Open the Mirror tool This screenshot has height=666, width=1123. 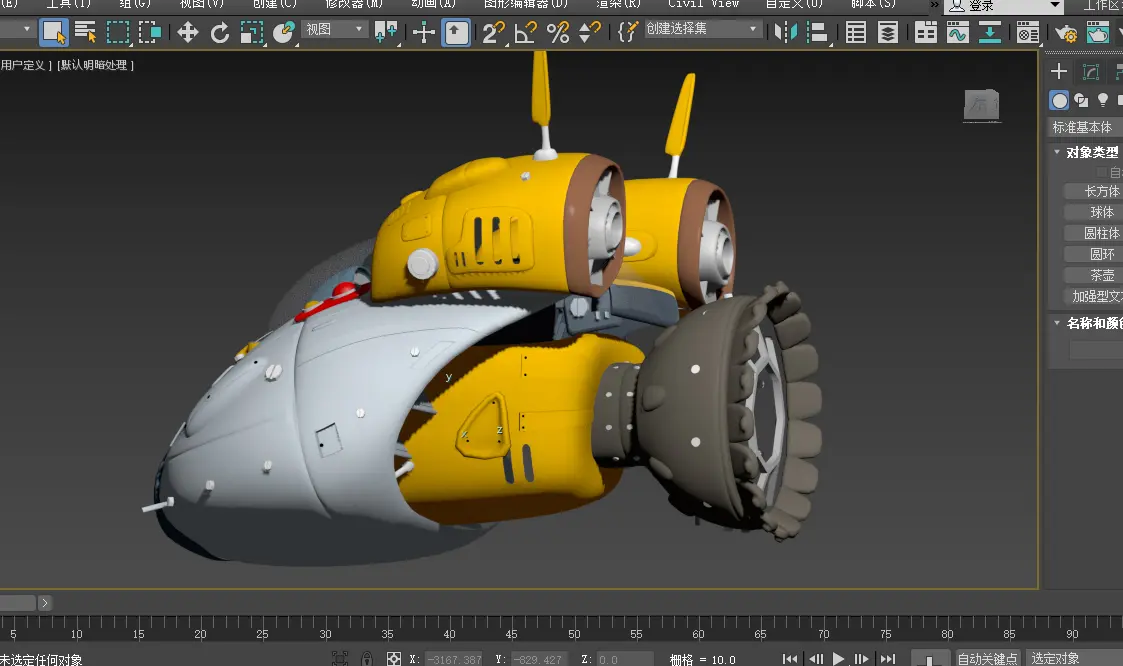point(787,32)
